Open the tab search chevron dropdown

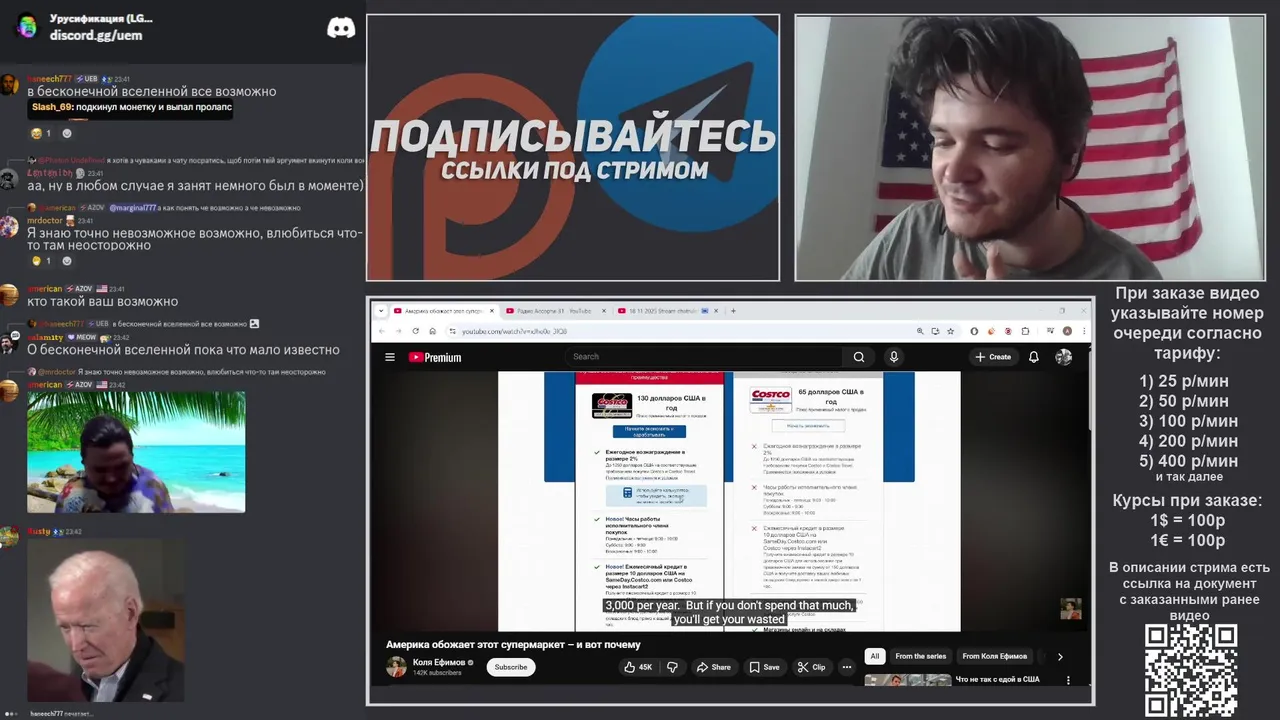381,311
